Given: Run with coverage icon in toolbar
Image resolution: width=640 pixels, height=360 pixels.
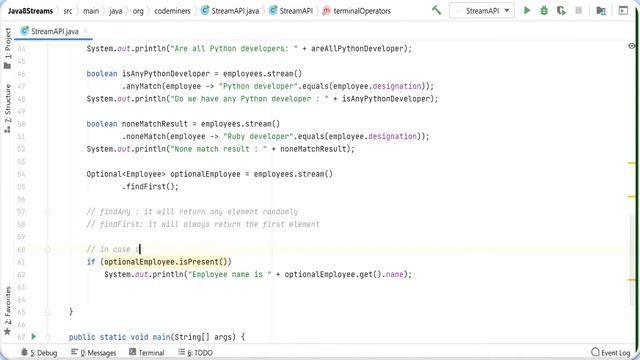Looking at the screenshot, I should [561, 11].
